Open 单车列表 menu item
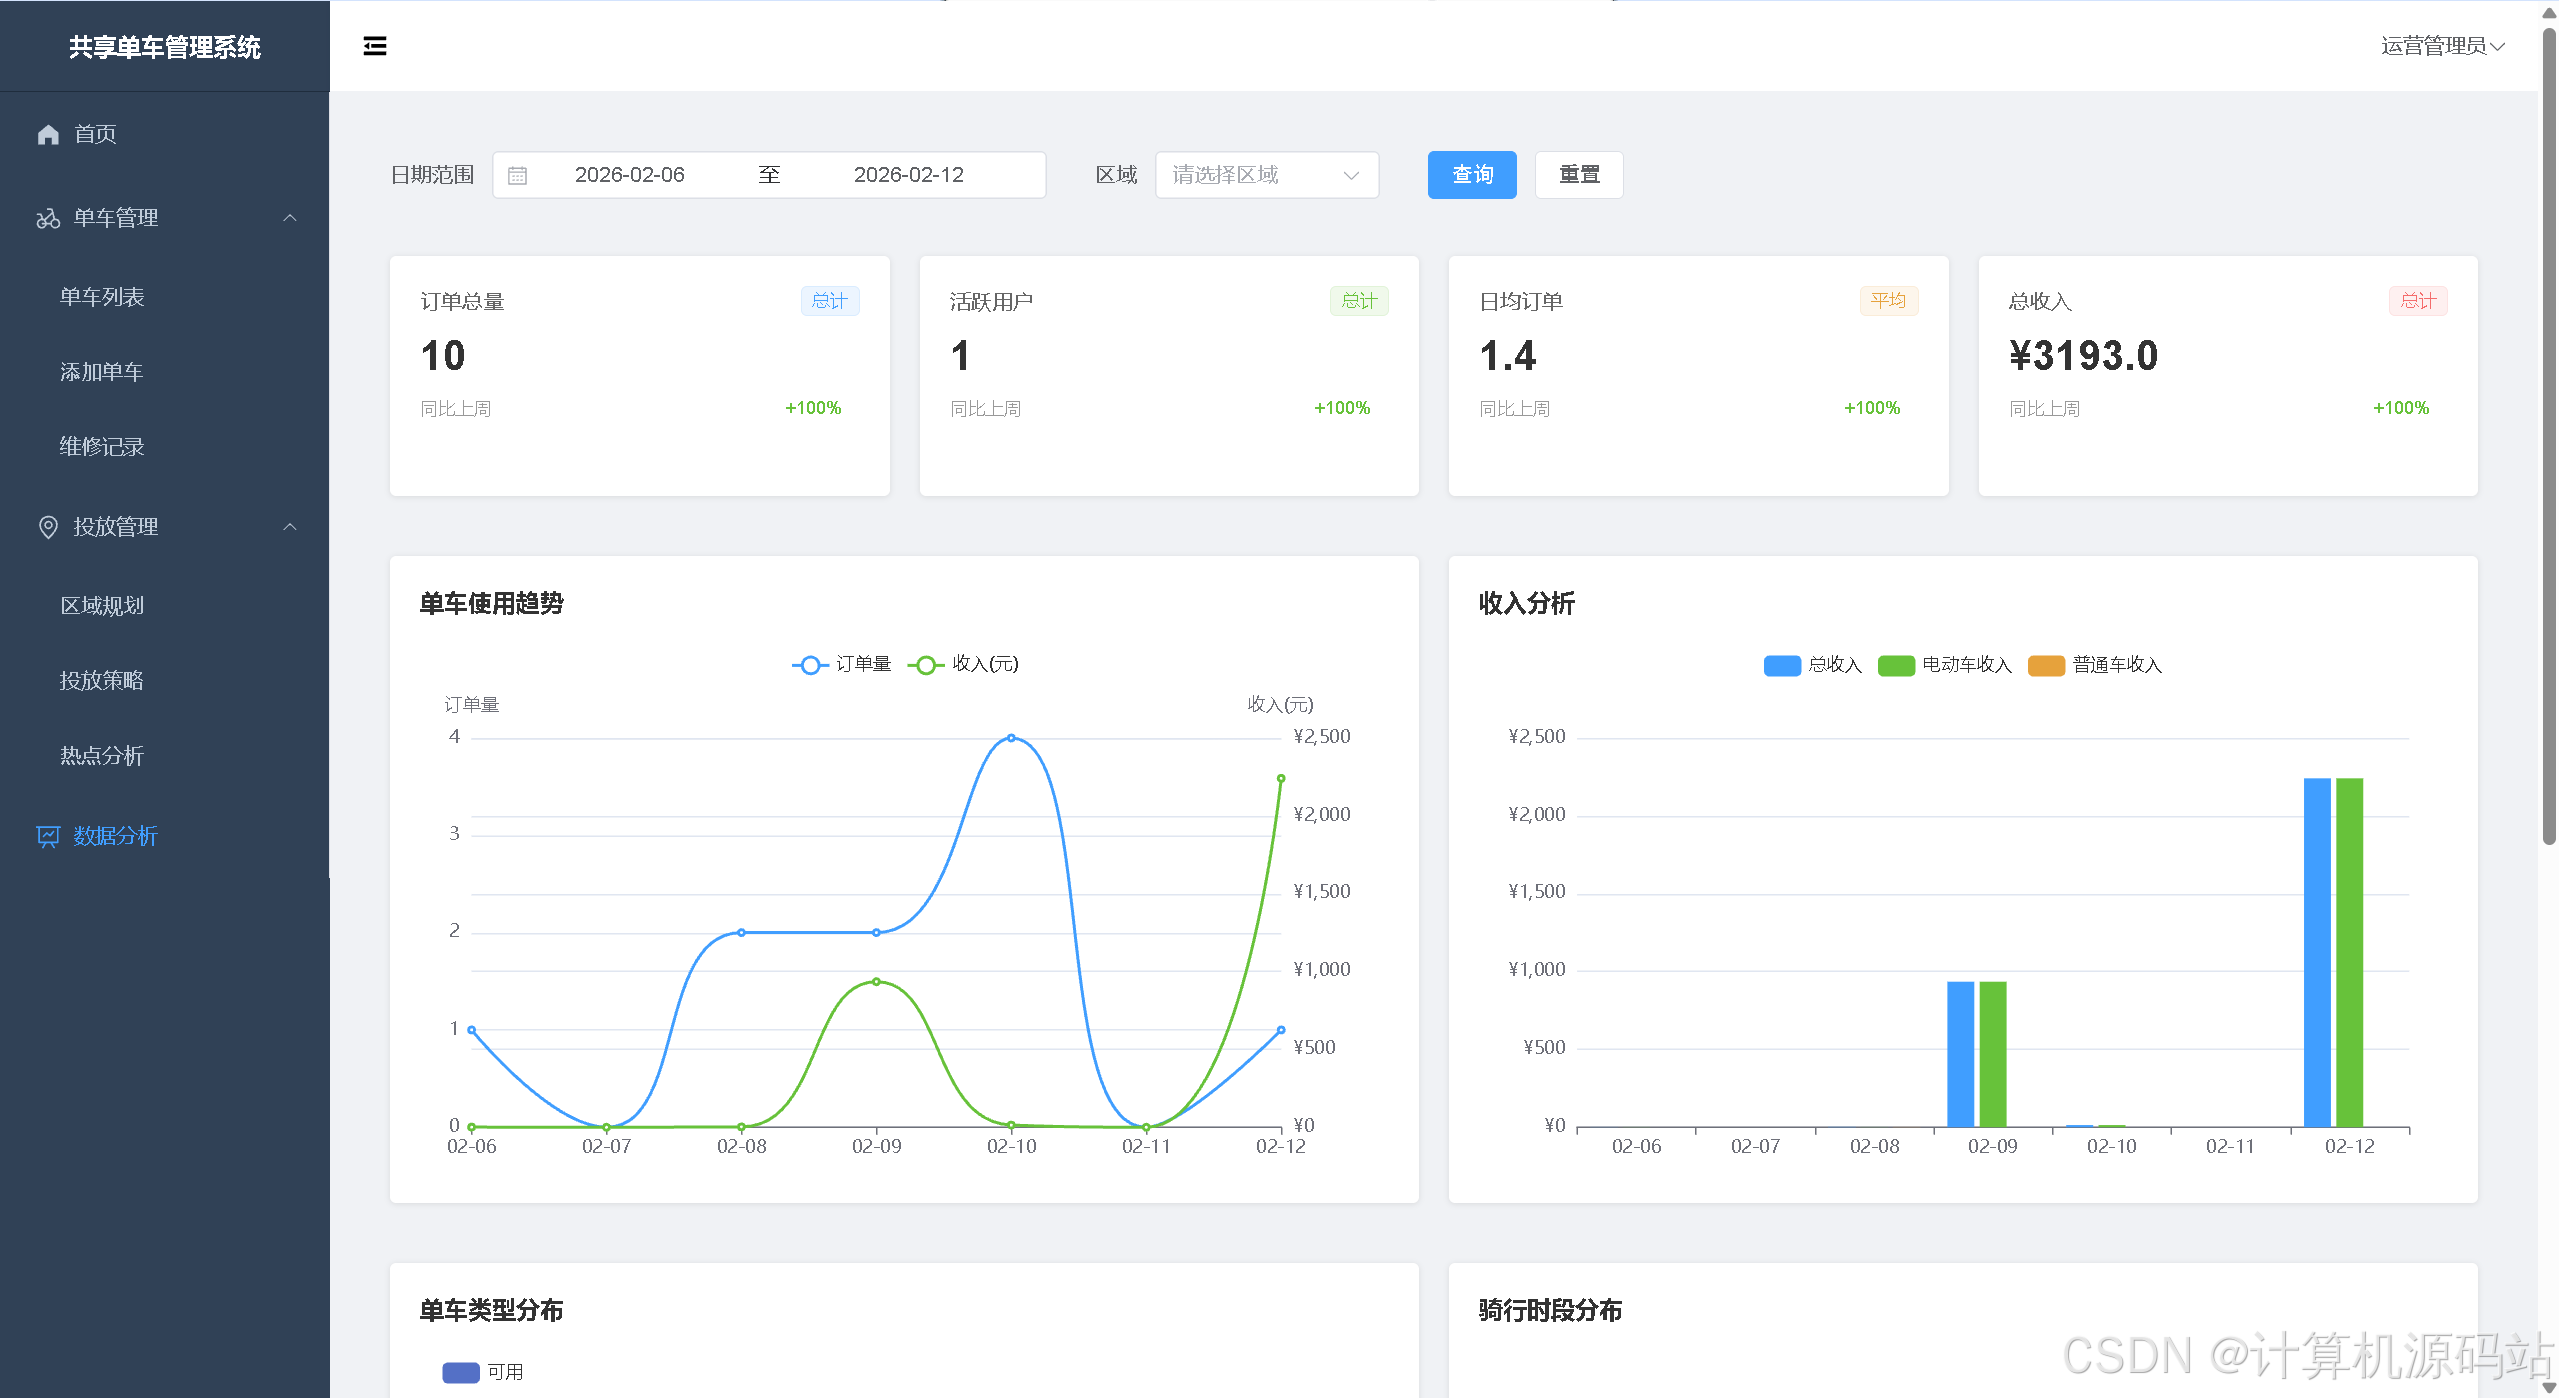2559x1398 pixels. pyautogui.click(x=102, y=297)
